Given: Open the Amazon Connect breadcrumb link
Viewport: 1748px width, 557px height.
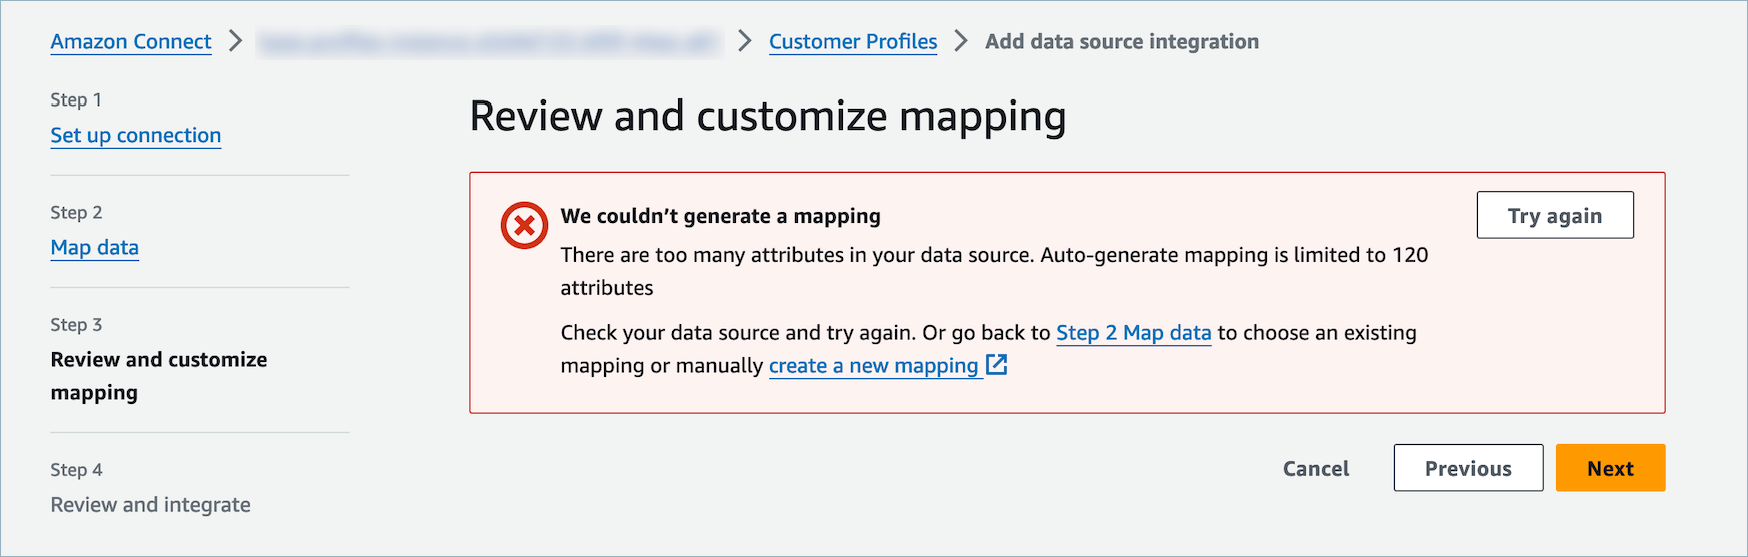Looking at the screenshot, I should tap(131, 41).
